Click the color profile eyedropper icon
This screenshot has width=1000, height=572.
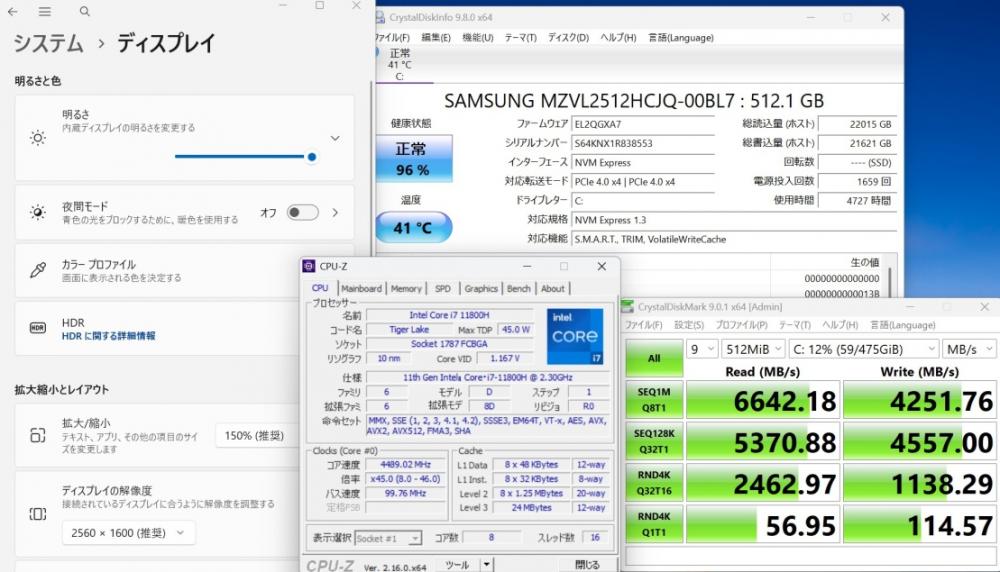pyautogui.click(x=38, y=270)
